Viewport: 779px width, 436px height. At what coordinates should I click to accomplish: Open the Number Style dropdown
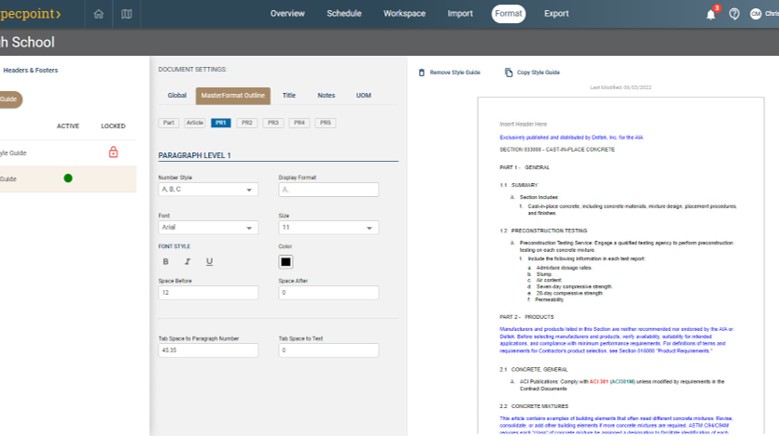[208, 189]
